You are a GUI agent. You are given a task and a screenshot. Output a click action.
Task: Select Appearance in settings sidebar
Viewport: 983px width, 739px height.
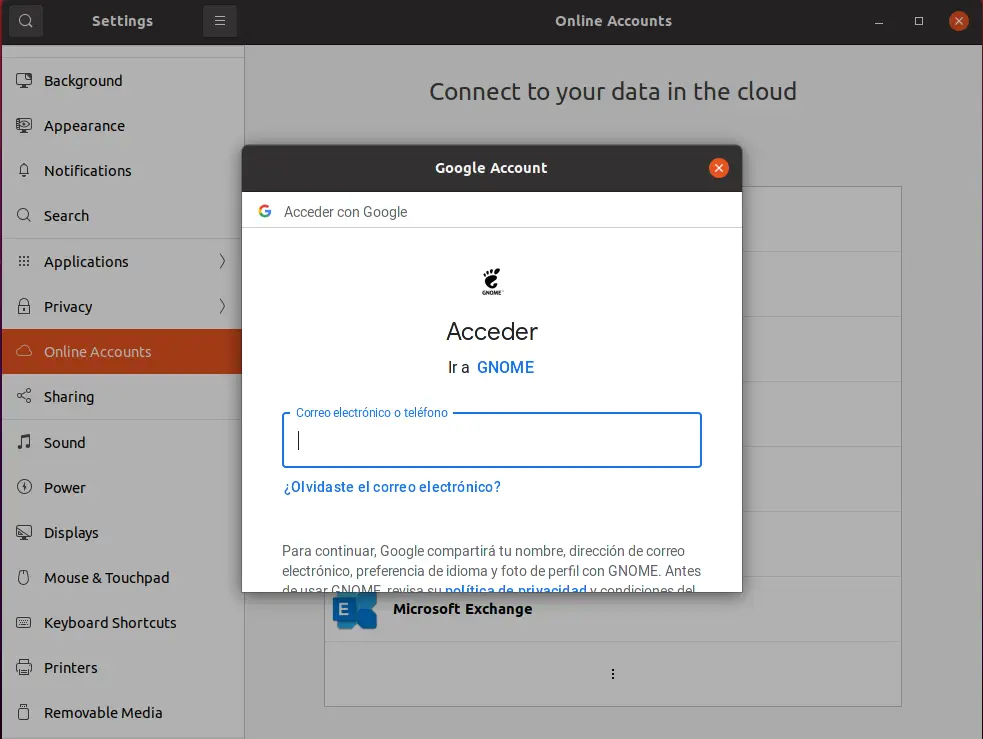(122, 125)
